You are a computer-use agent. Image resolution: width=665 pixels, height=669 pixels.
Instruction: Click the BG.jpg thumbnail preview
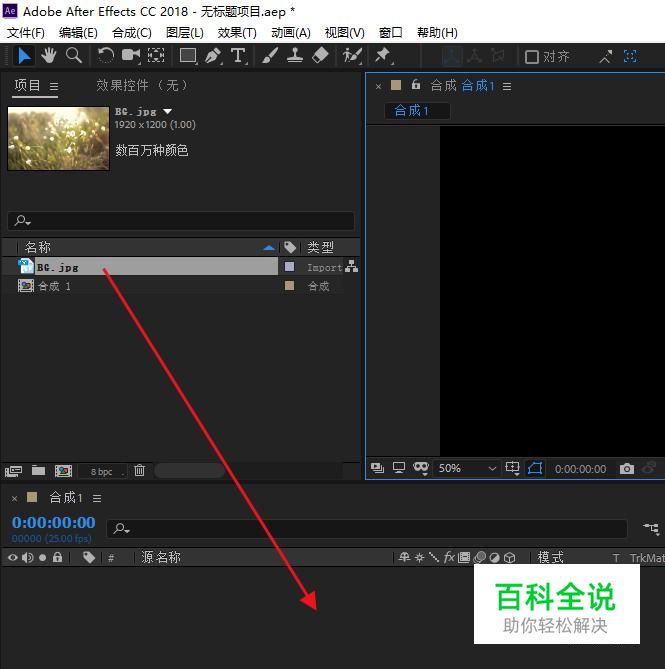pyautogui.click(x=58, y=138)
